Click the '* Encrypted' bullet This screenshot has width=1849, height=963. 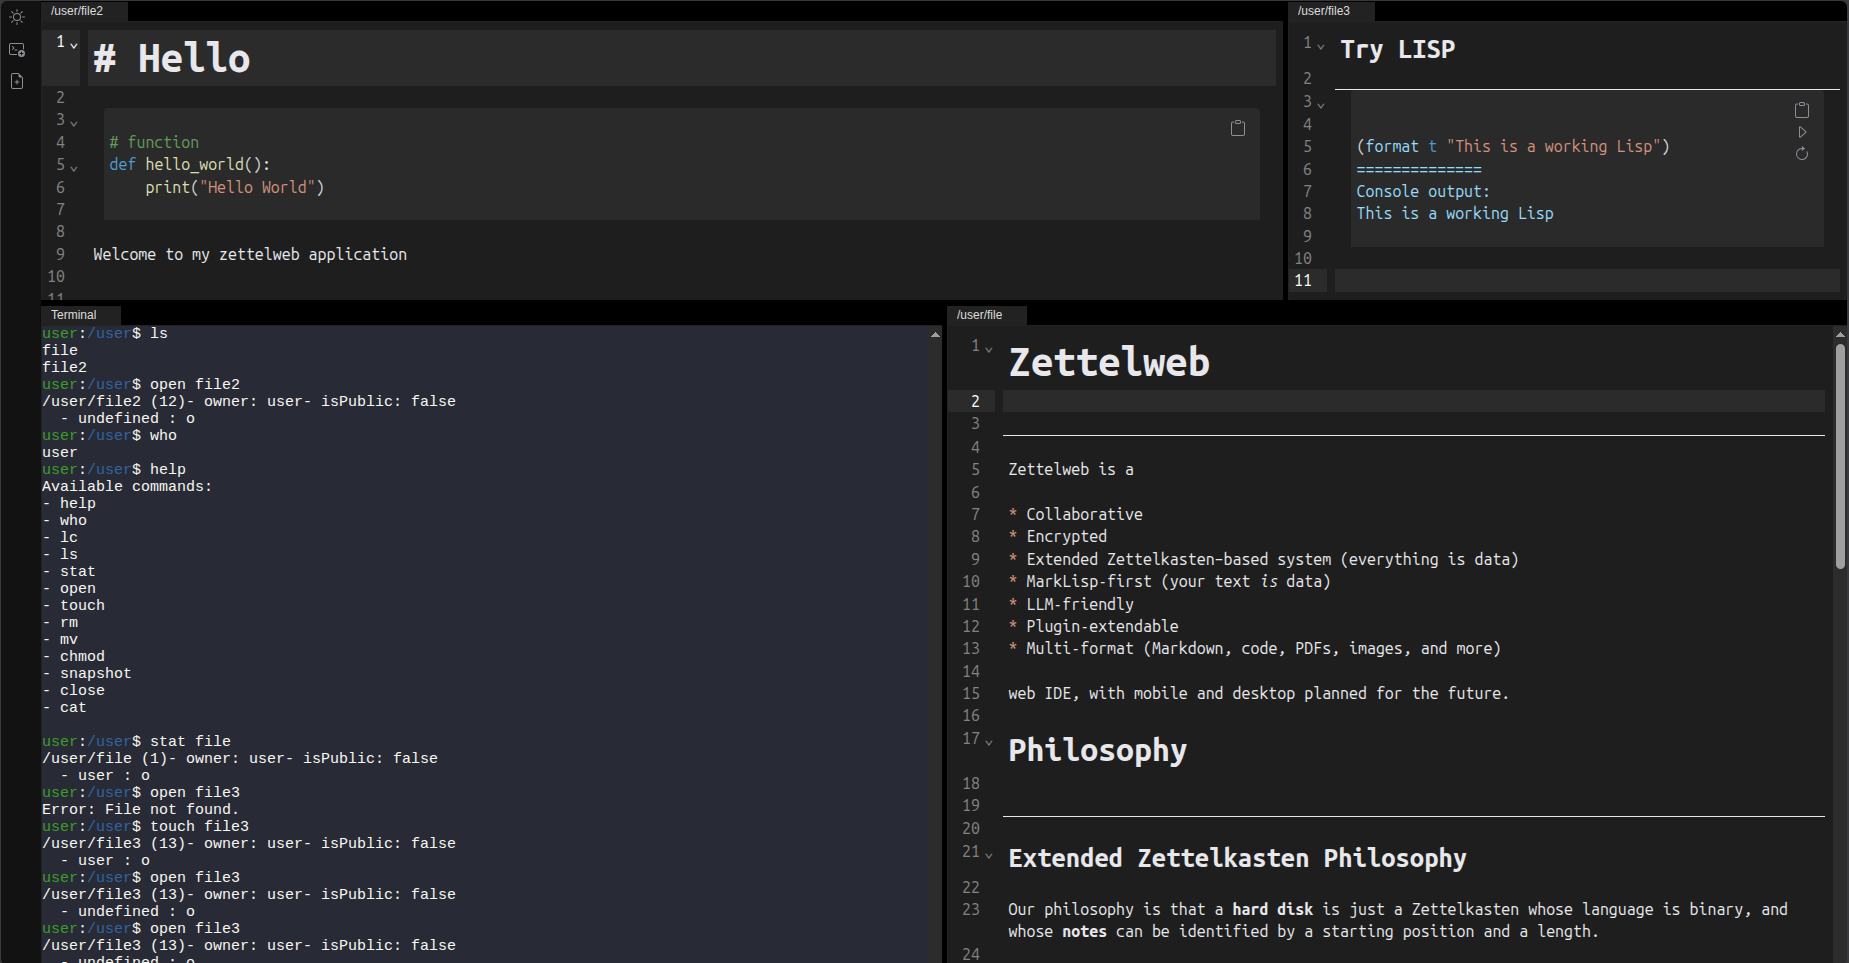click(1057, 537)
